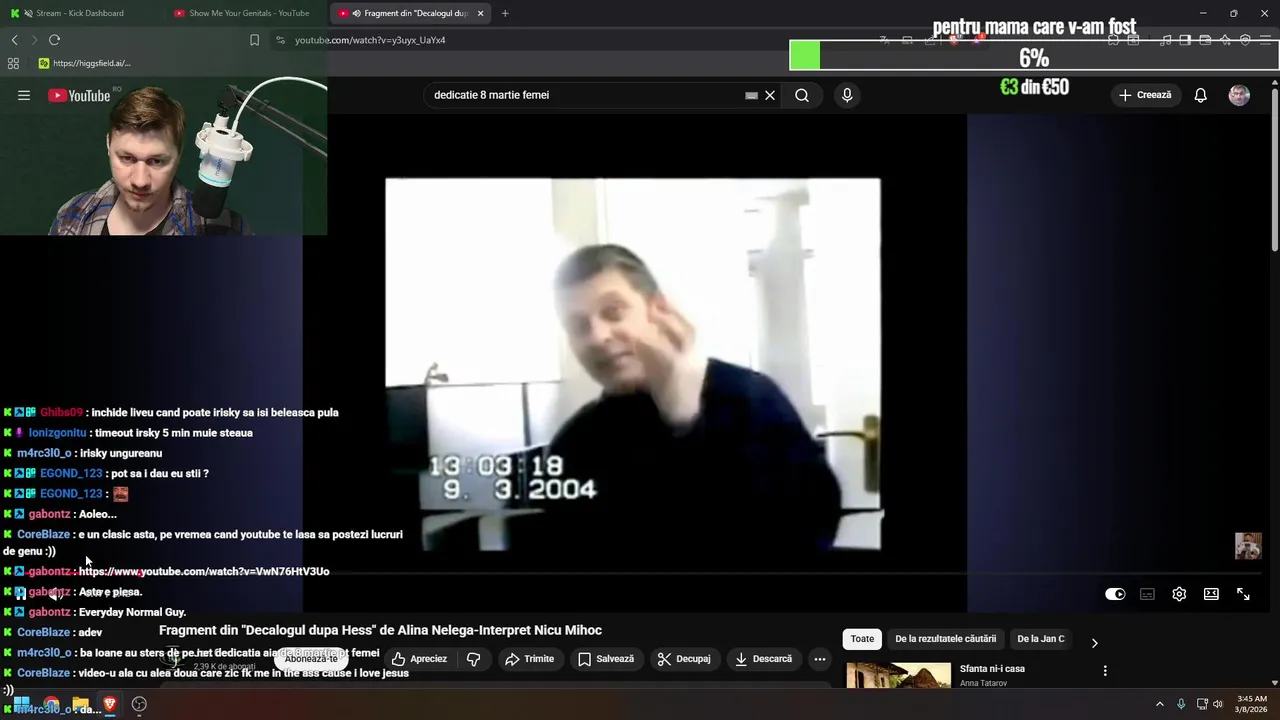Open Sfanta ni-i casa video thumbnail
Screen dimensions: 1280x720
898,676
